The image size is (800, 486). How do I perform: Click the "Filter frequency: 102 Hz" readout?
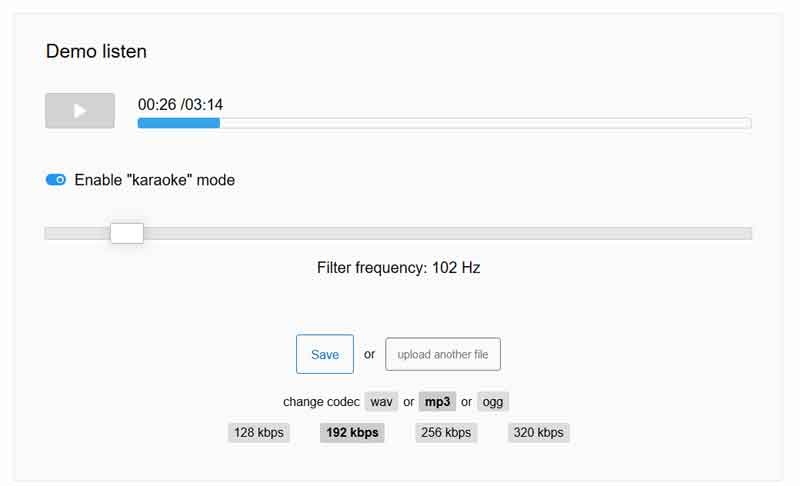(398, 268)
